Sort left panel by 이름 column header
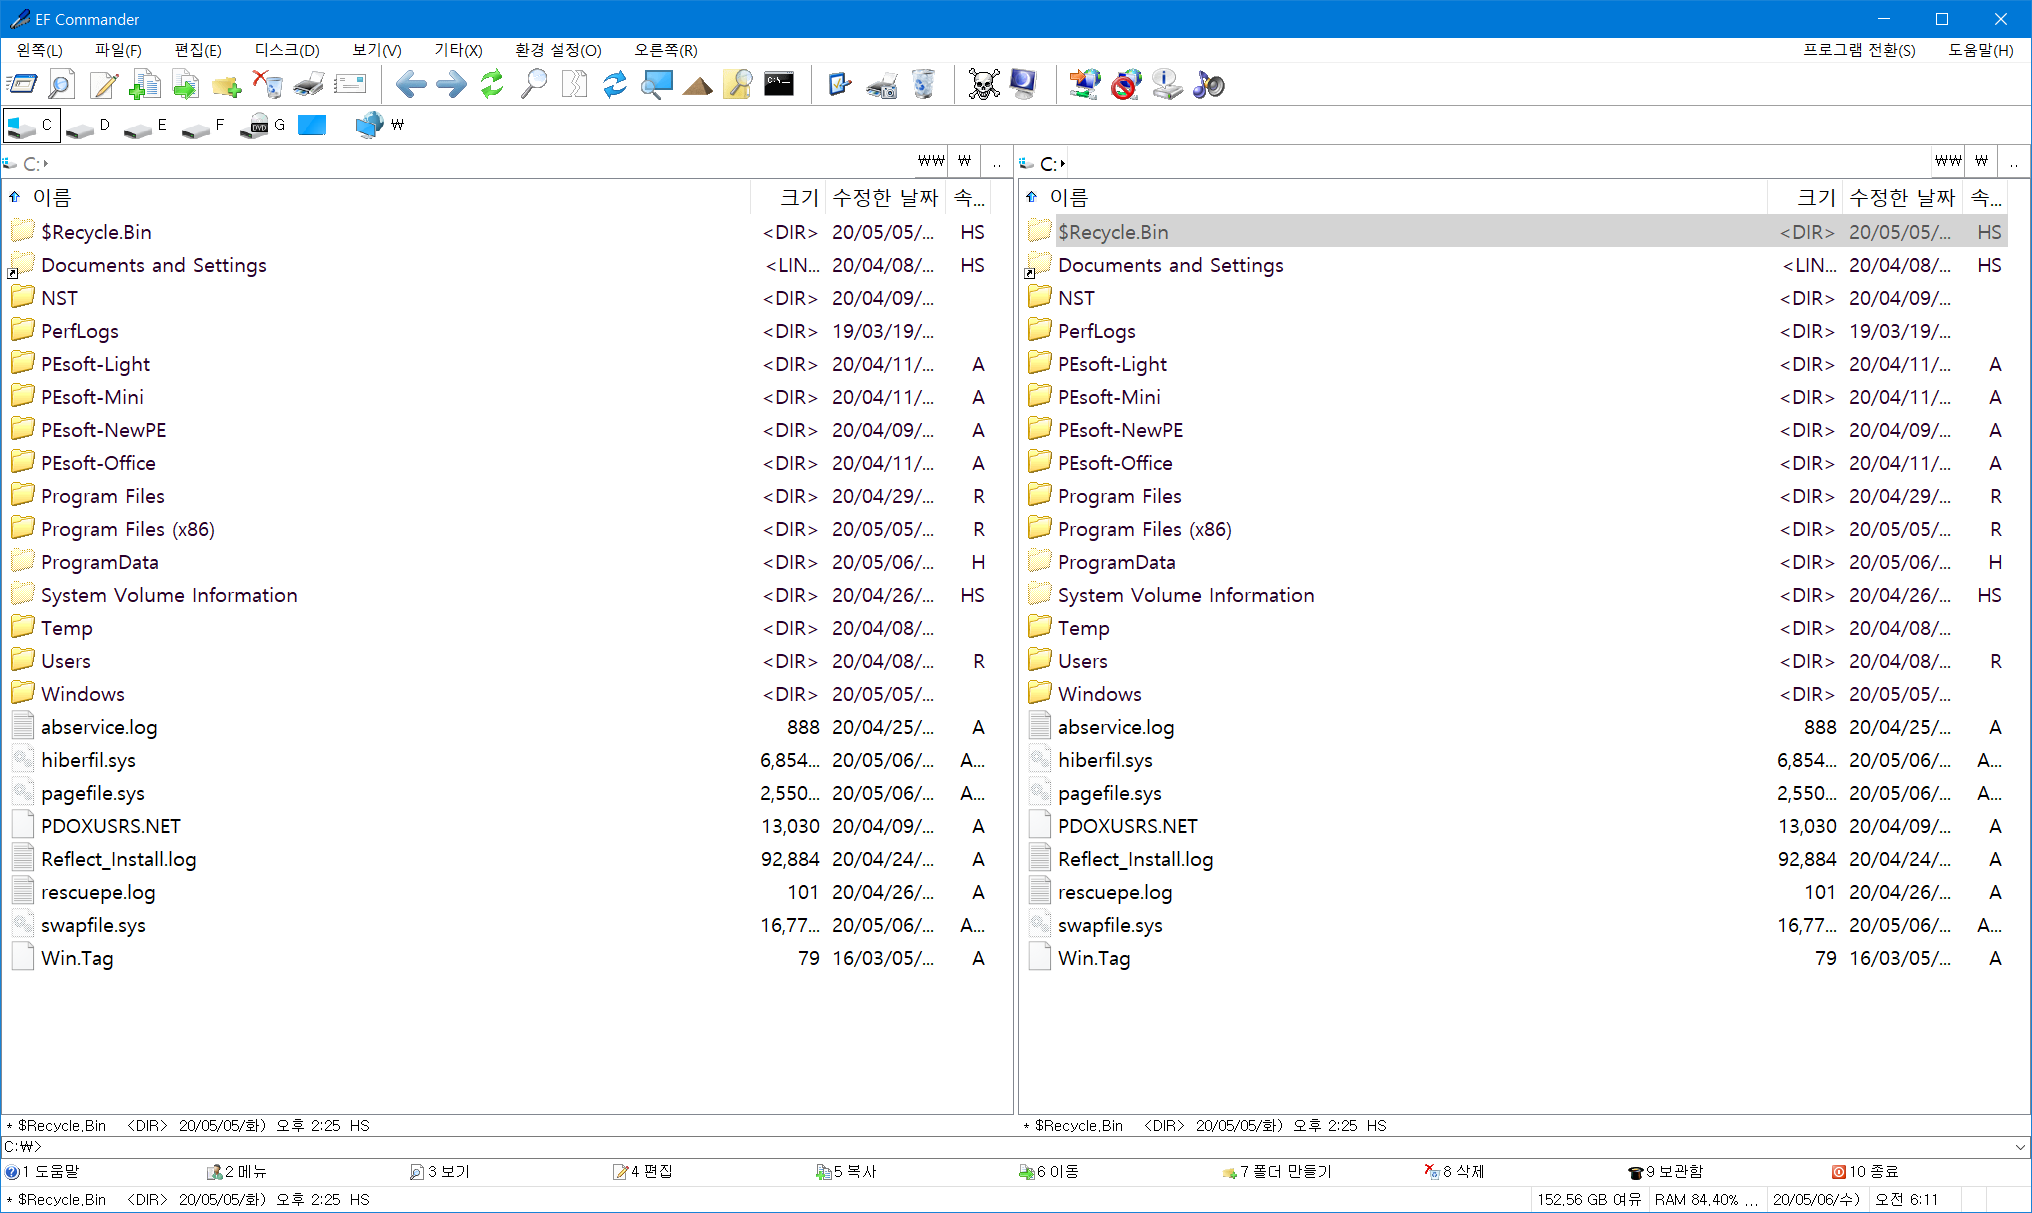The height and width of the screenshot is (1213, 2032). [378, 198]
